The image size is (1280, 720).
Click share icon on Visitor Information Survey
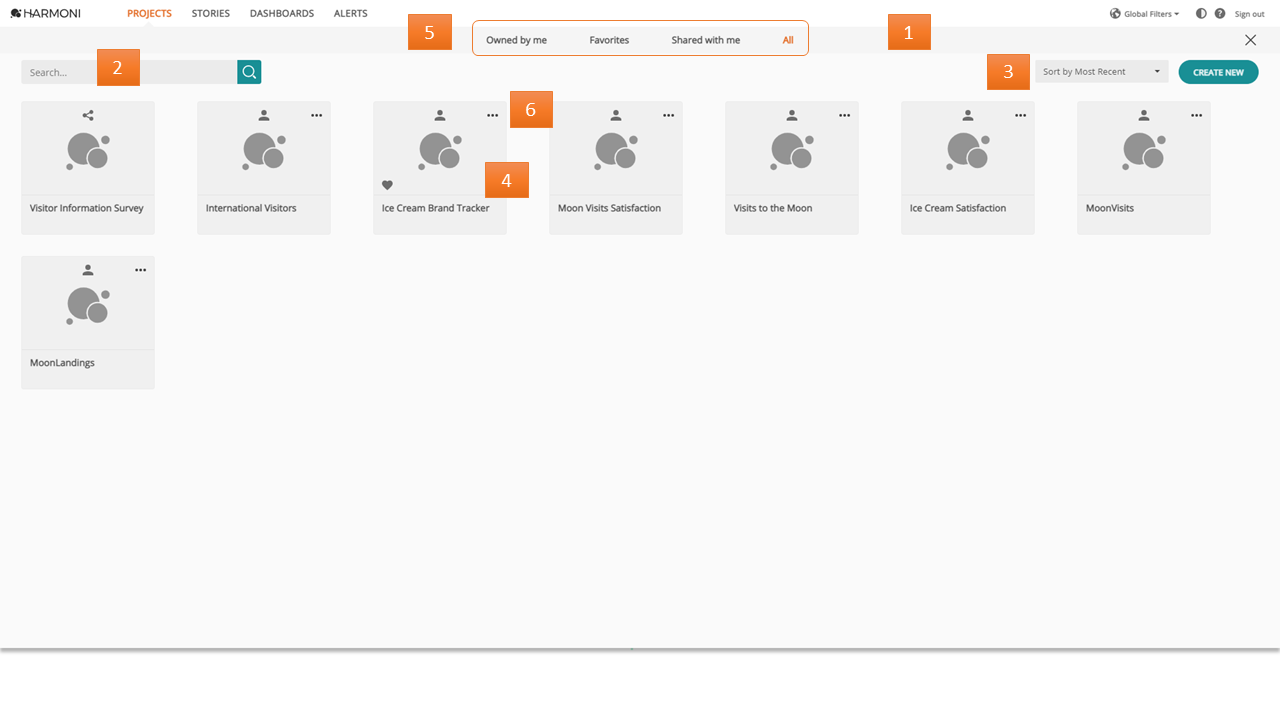click(88, 115)
